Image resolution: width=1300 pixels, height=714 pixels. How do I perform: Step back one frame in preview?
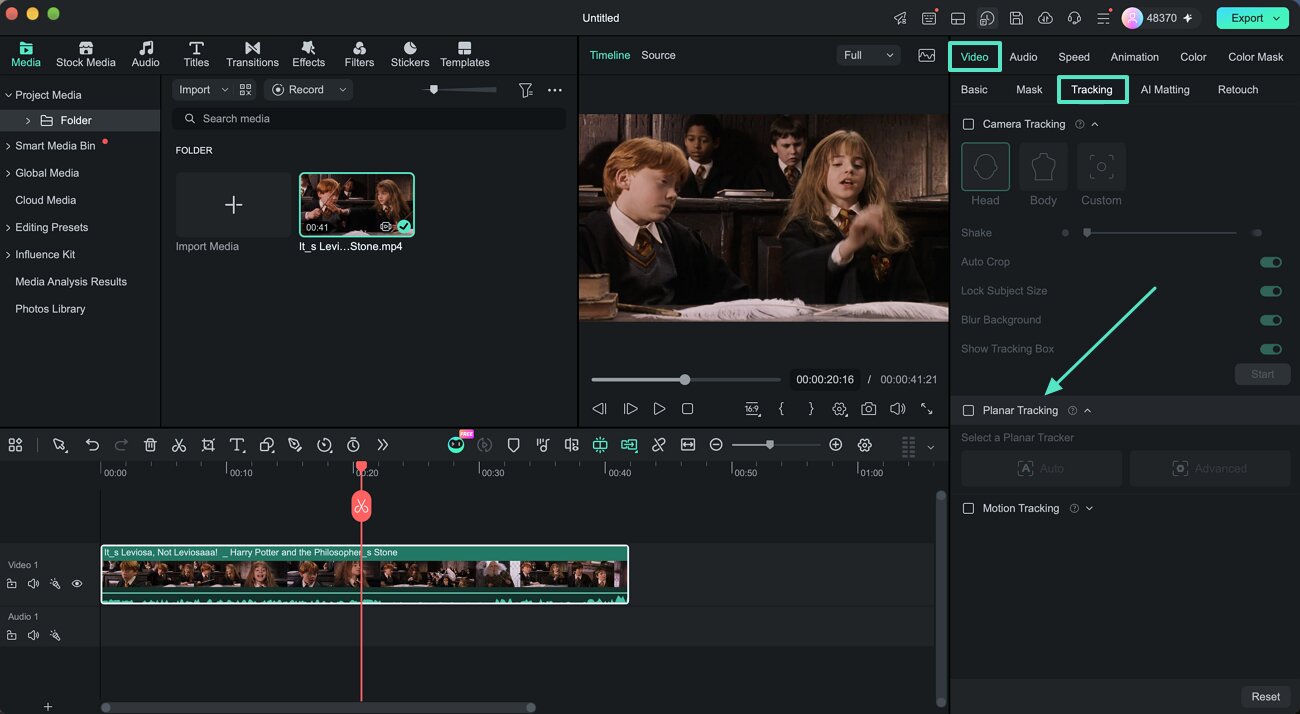tap(600, 409)
